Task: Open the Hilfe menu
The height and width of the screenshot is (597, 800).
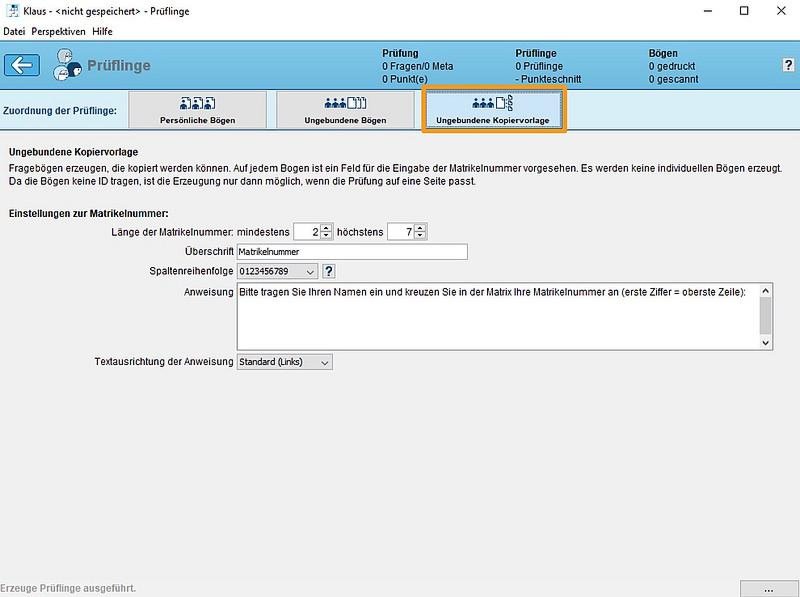Action: (x=102, y=31)
